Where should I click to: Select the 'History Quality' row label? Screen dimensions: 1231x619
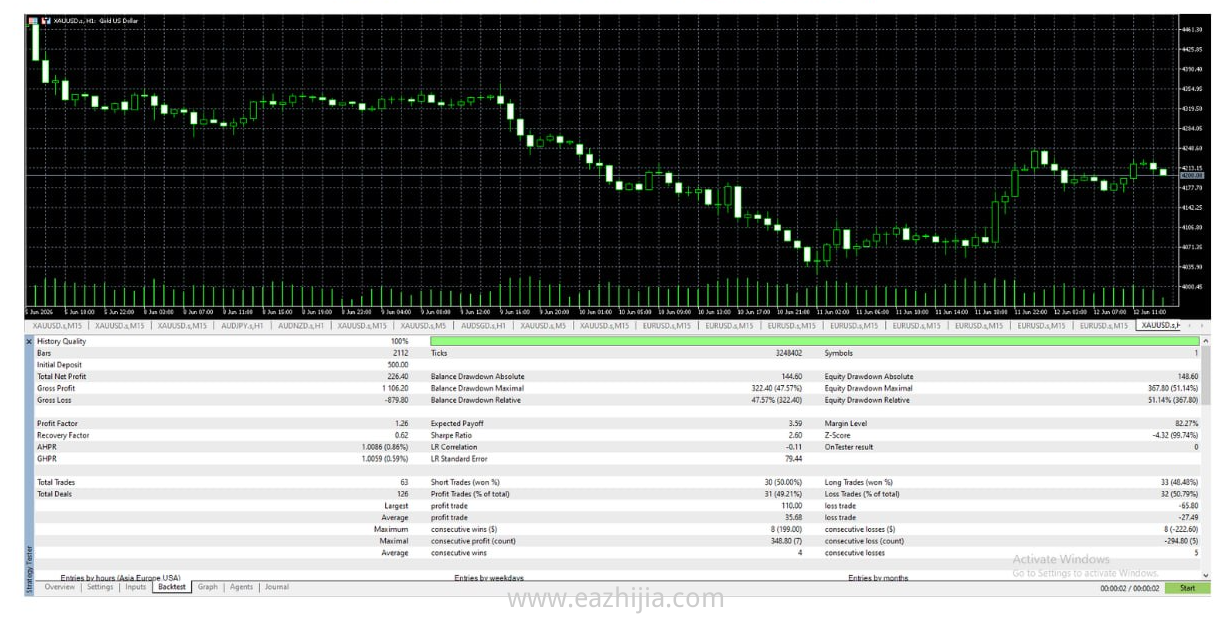click(x=61, y=342)
